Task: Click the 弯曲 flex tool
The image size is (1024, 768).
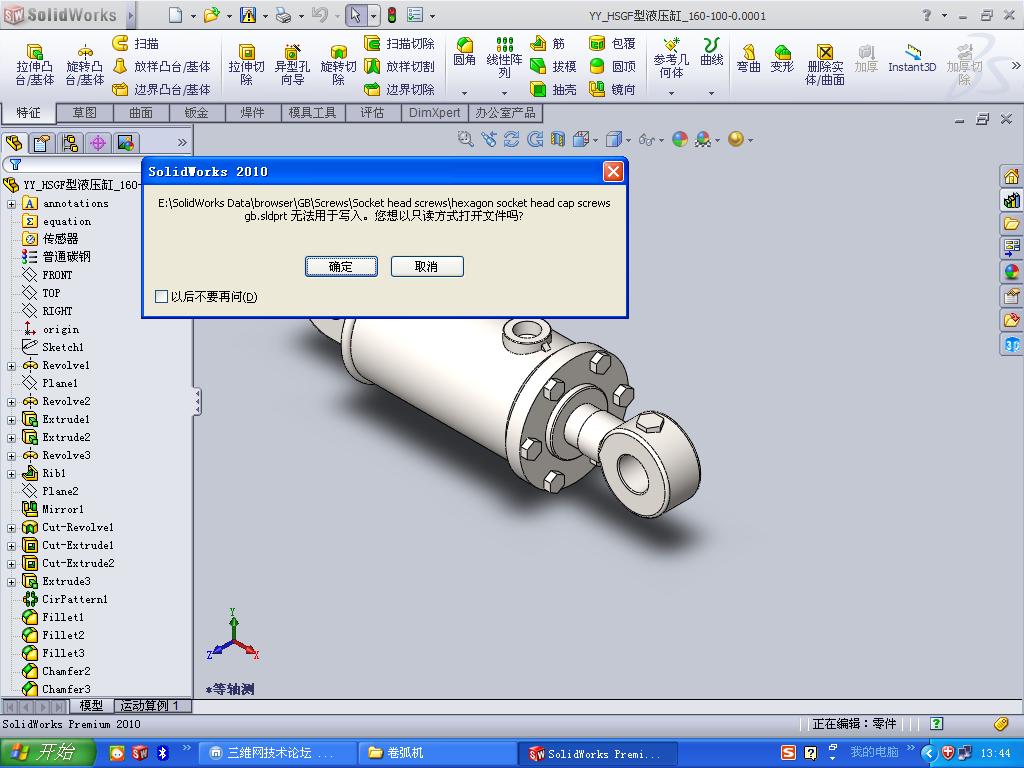Action: point(748,57)
